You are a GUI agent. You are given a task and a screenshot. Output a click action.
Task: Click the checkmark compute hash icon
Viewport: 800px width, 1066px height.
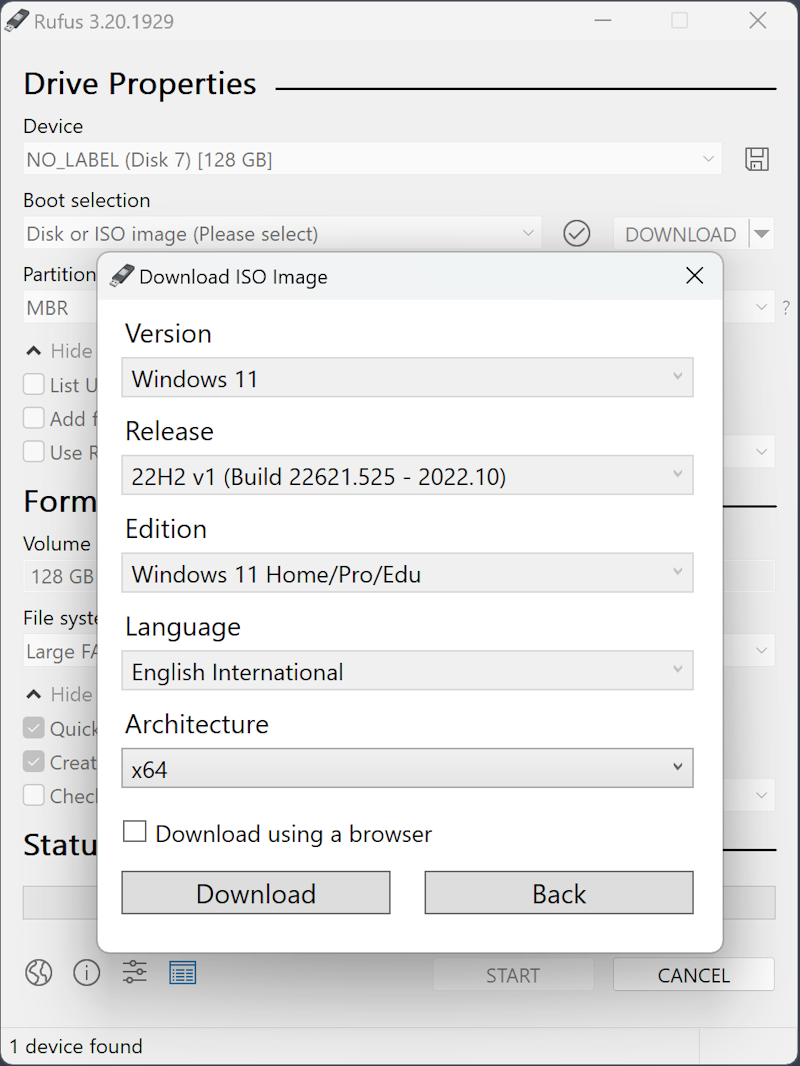click(577, 234)
